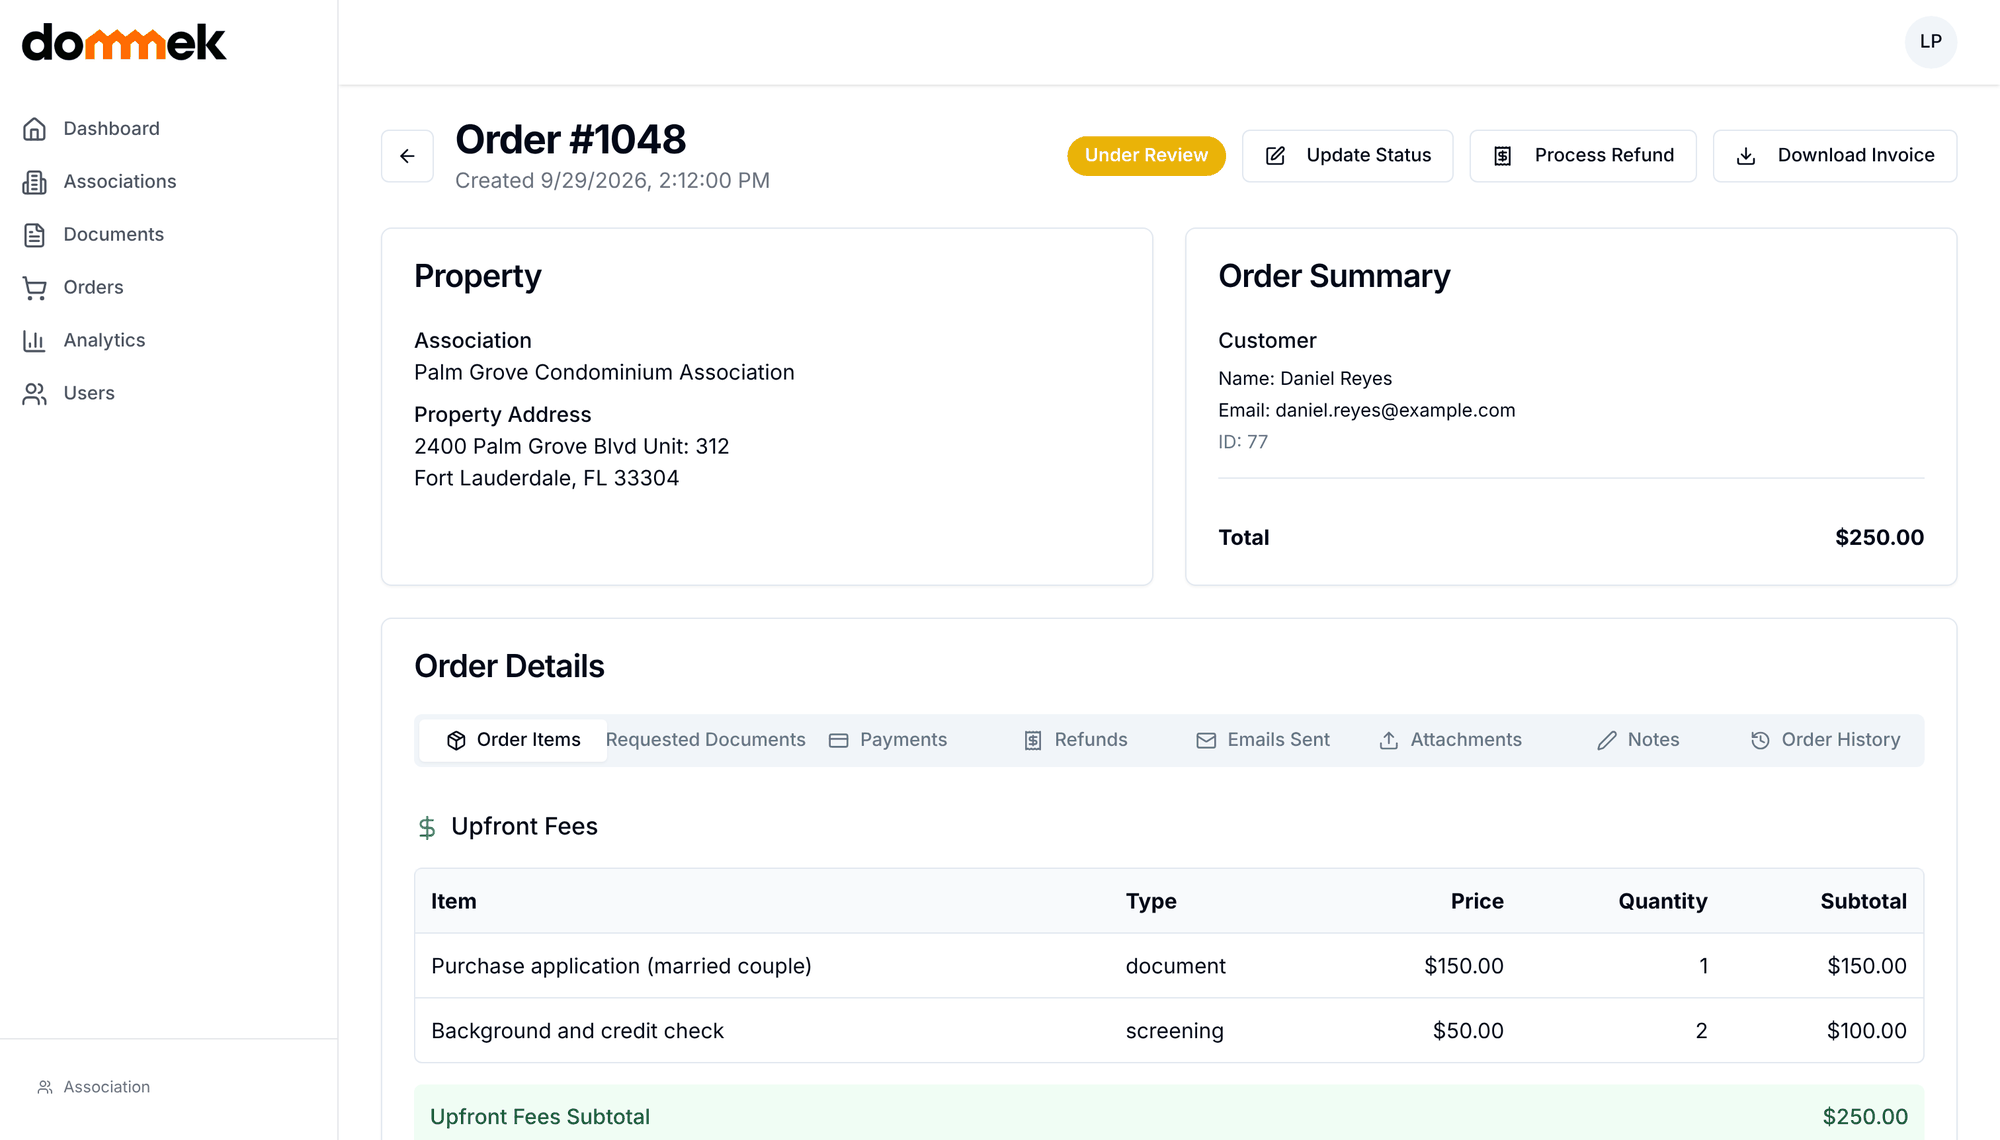Click the email daniel.reyes@example.com
2000x1140 pixels.
click(x=1395, y=411)
